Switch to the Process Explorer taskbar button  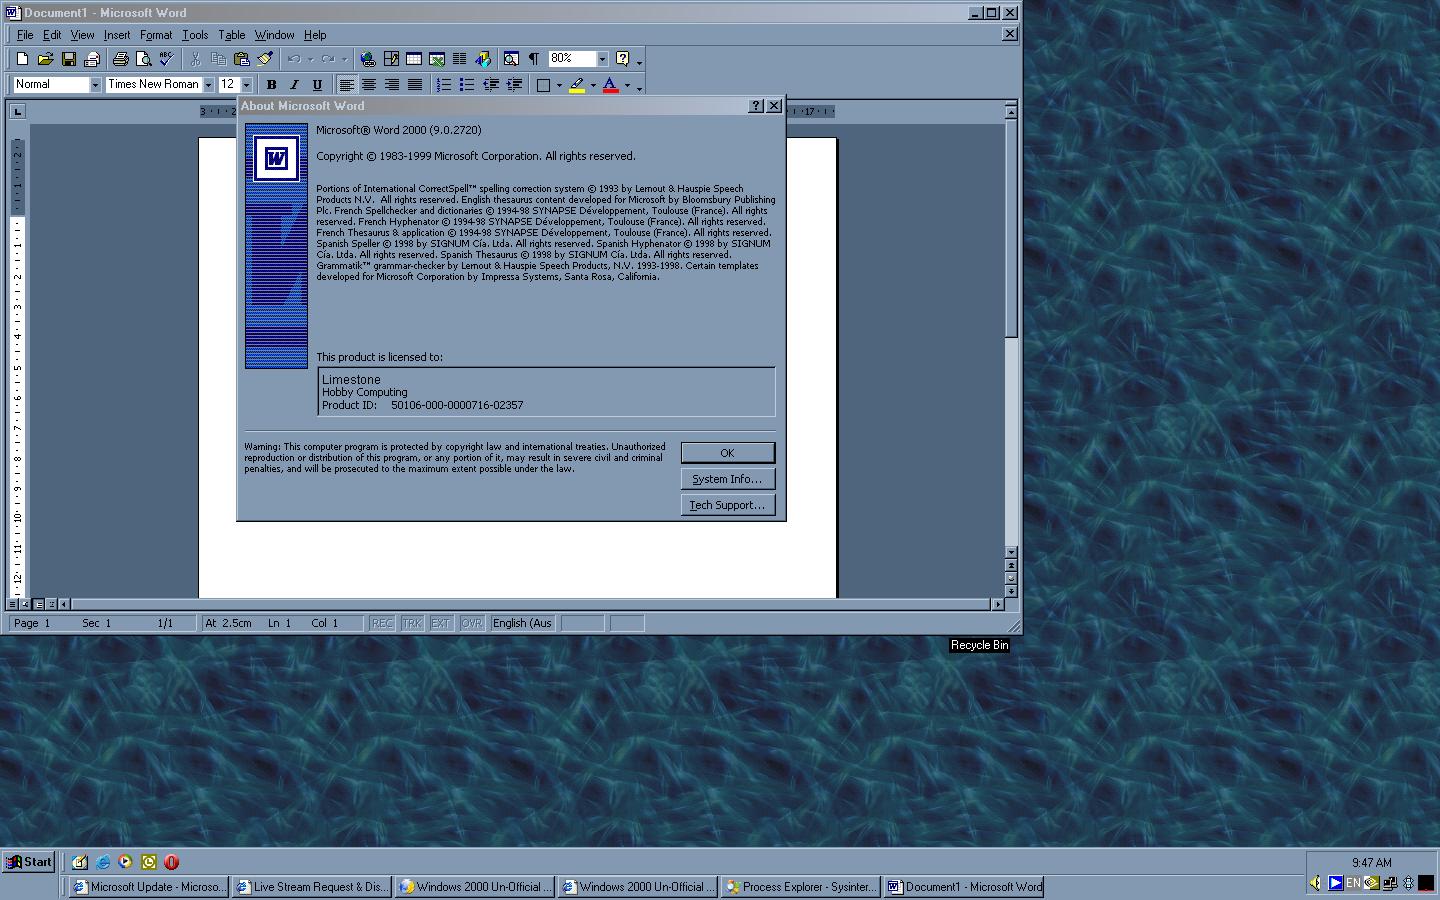pyautogui.click(x=800, y=887)
